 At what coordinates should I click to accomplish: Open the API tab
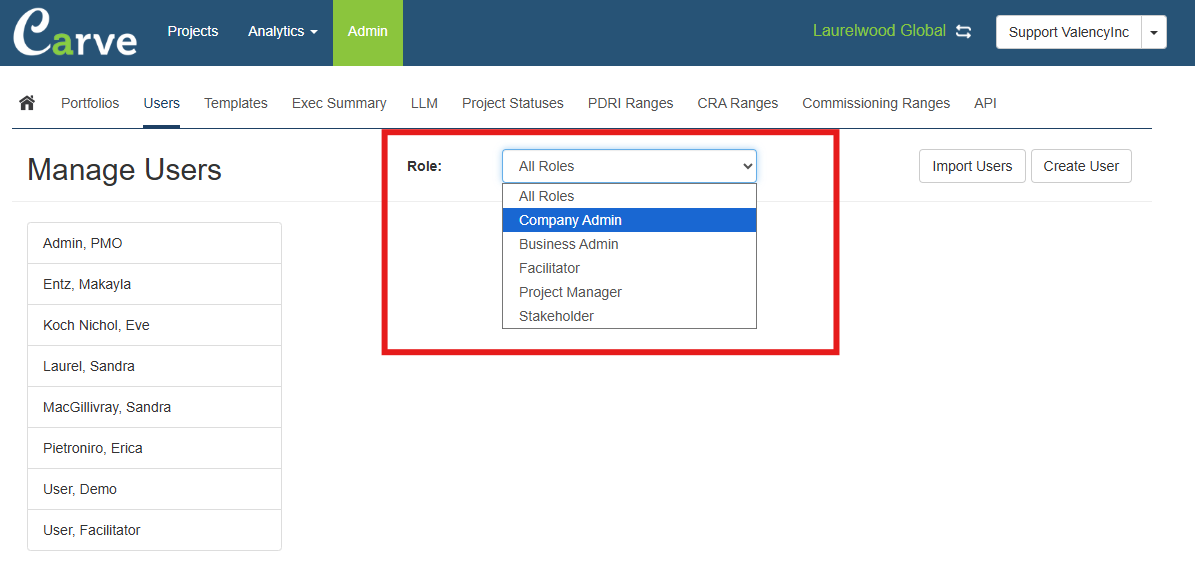click(985, 103)
